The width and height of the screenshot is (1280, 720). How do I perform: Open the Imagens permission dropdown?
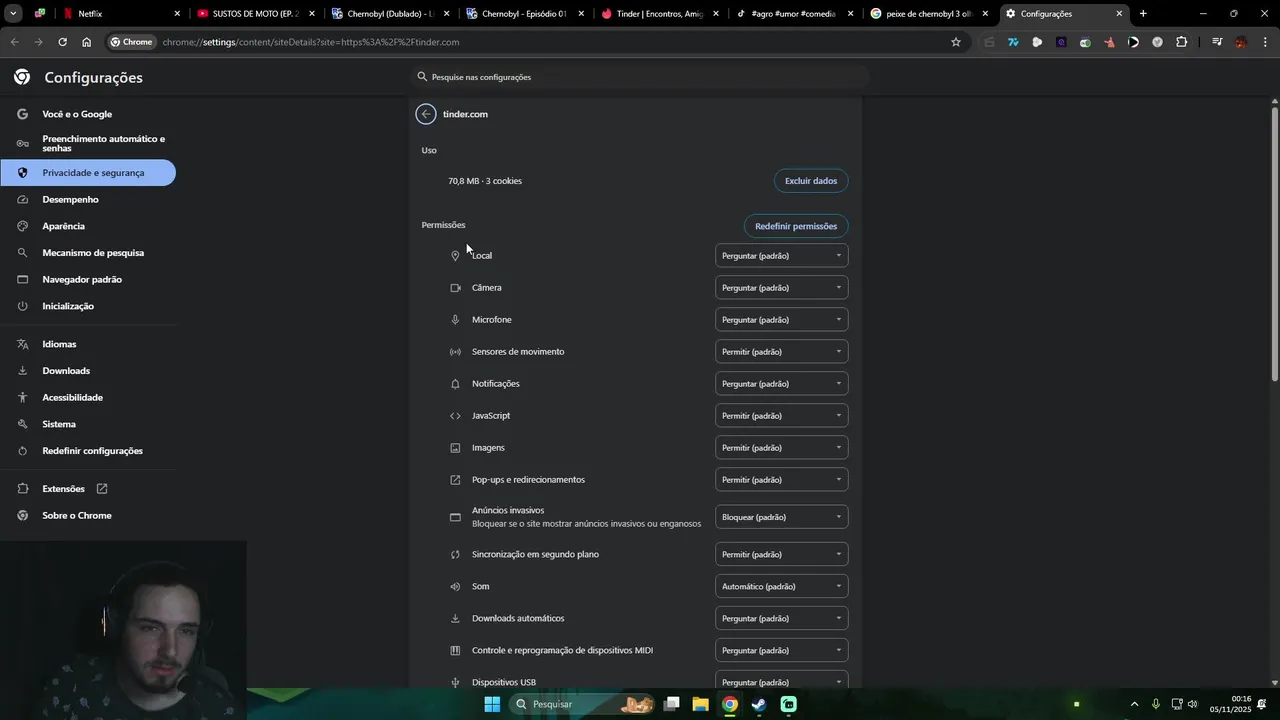(782, 448)
